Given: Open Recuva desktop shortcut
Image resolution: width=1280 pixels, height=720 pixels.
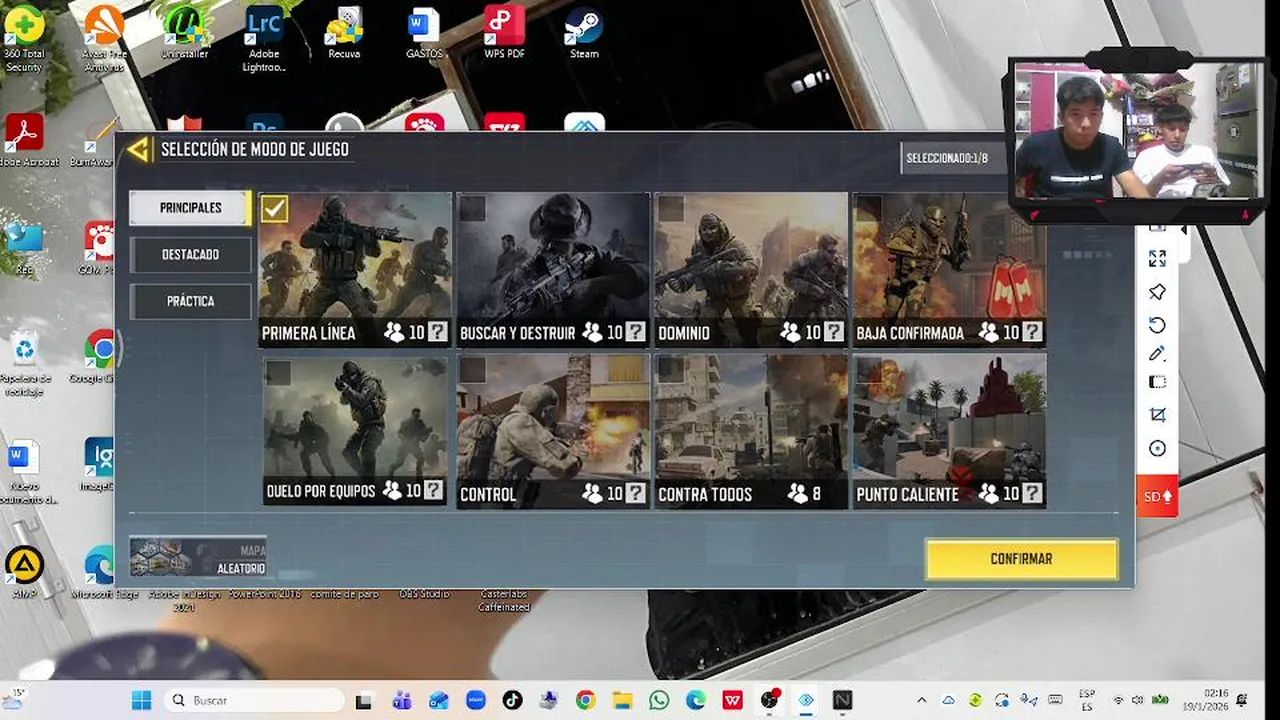Looking at the screenshot, I should click(x=344, y=33).
